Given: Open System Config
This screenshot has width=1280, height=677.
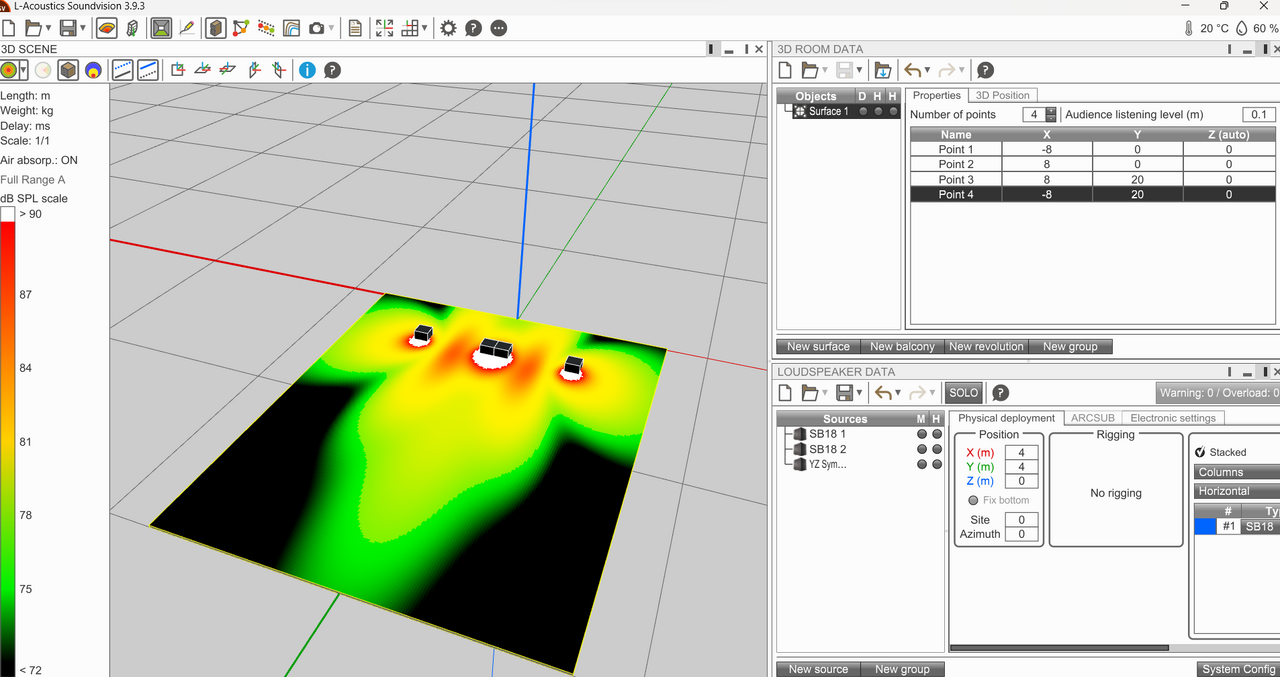Looking at the screenshot, I should 1238,669.
